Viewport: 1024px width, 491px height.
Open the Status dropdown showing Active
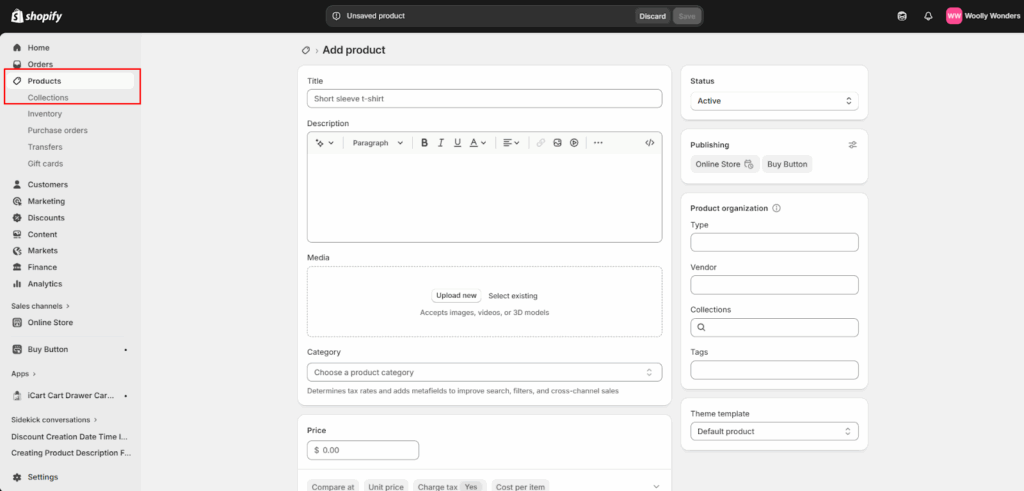coord(774,101)
